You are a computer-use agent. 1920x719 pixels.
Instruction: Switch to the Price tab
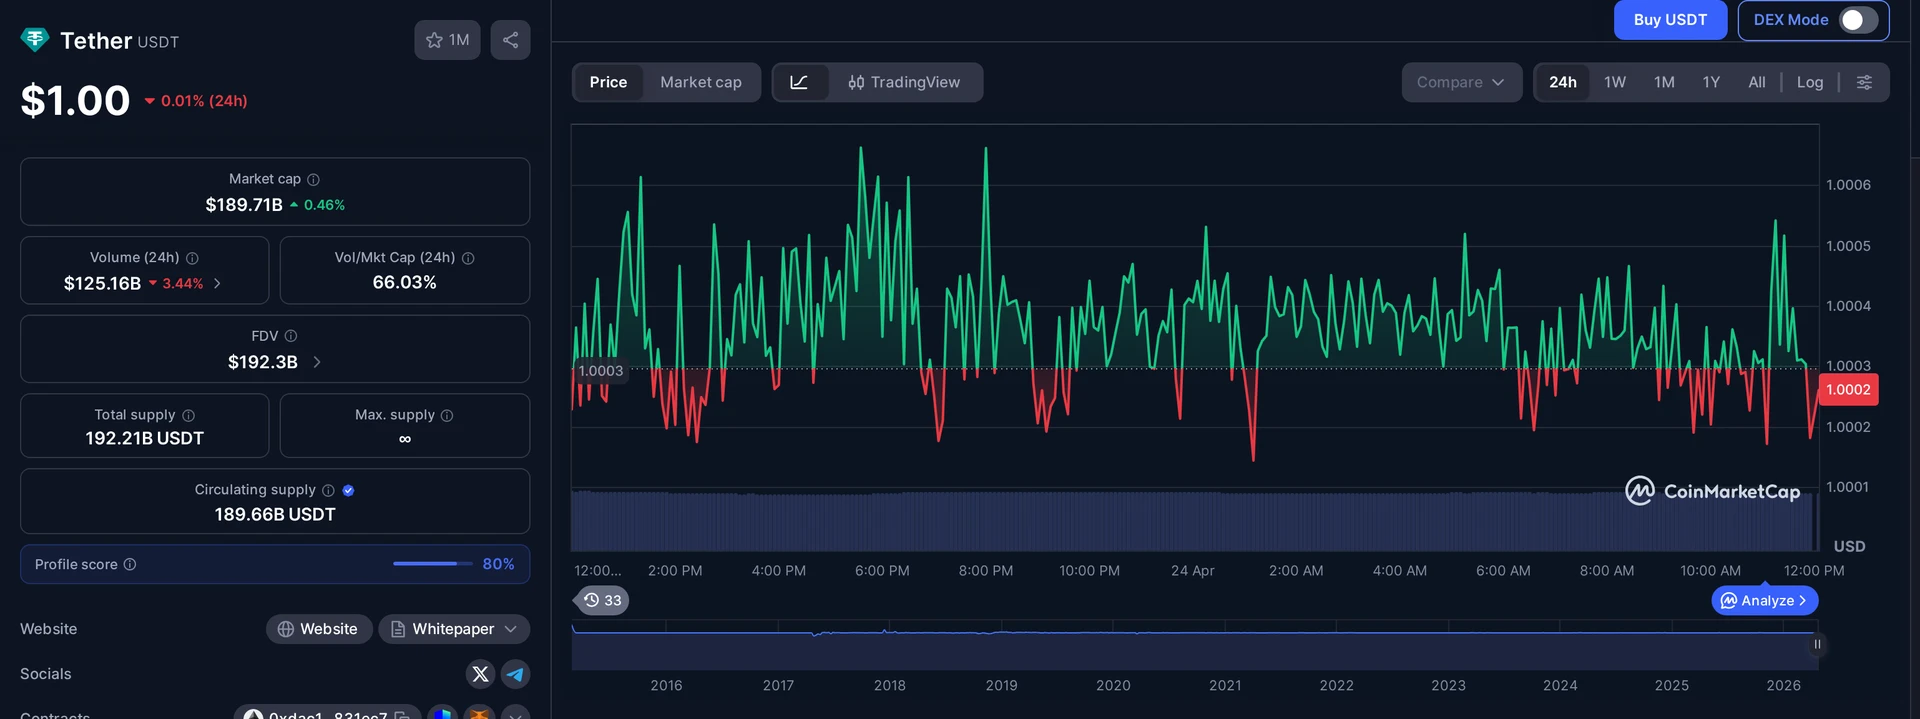608,82
